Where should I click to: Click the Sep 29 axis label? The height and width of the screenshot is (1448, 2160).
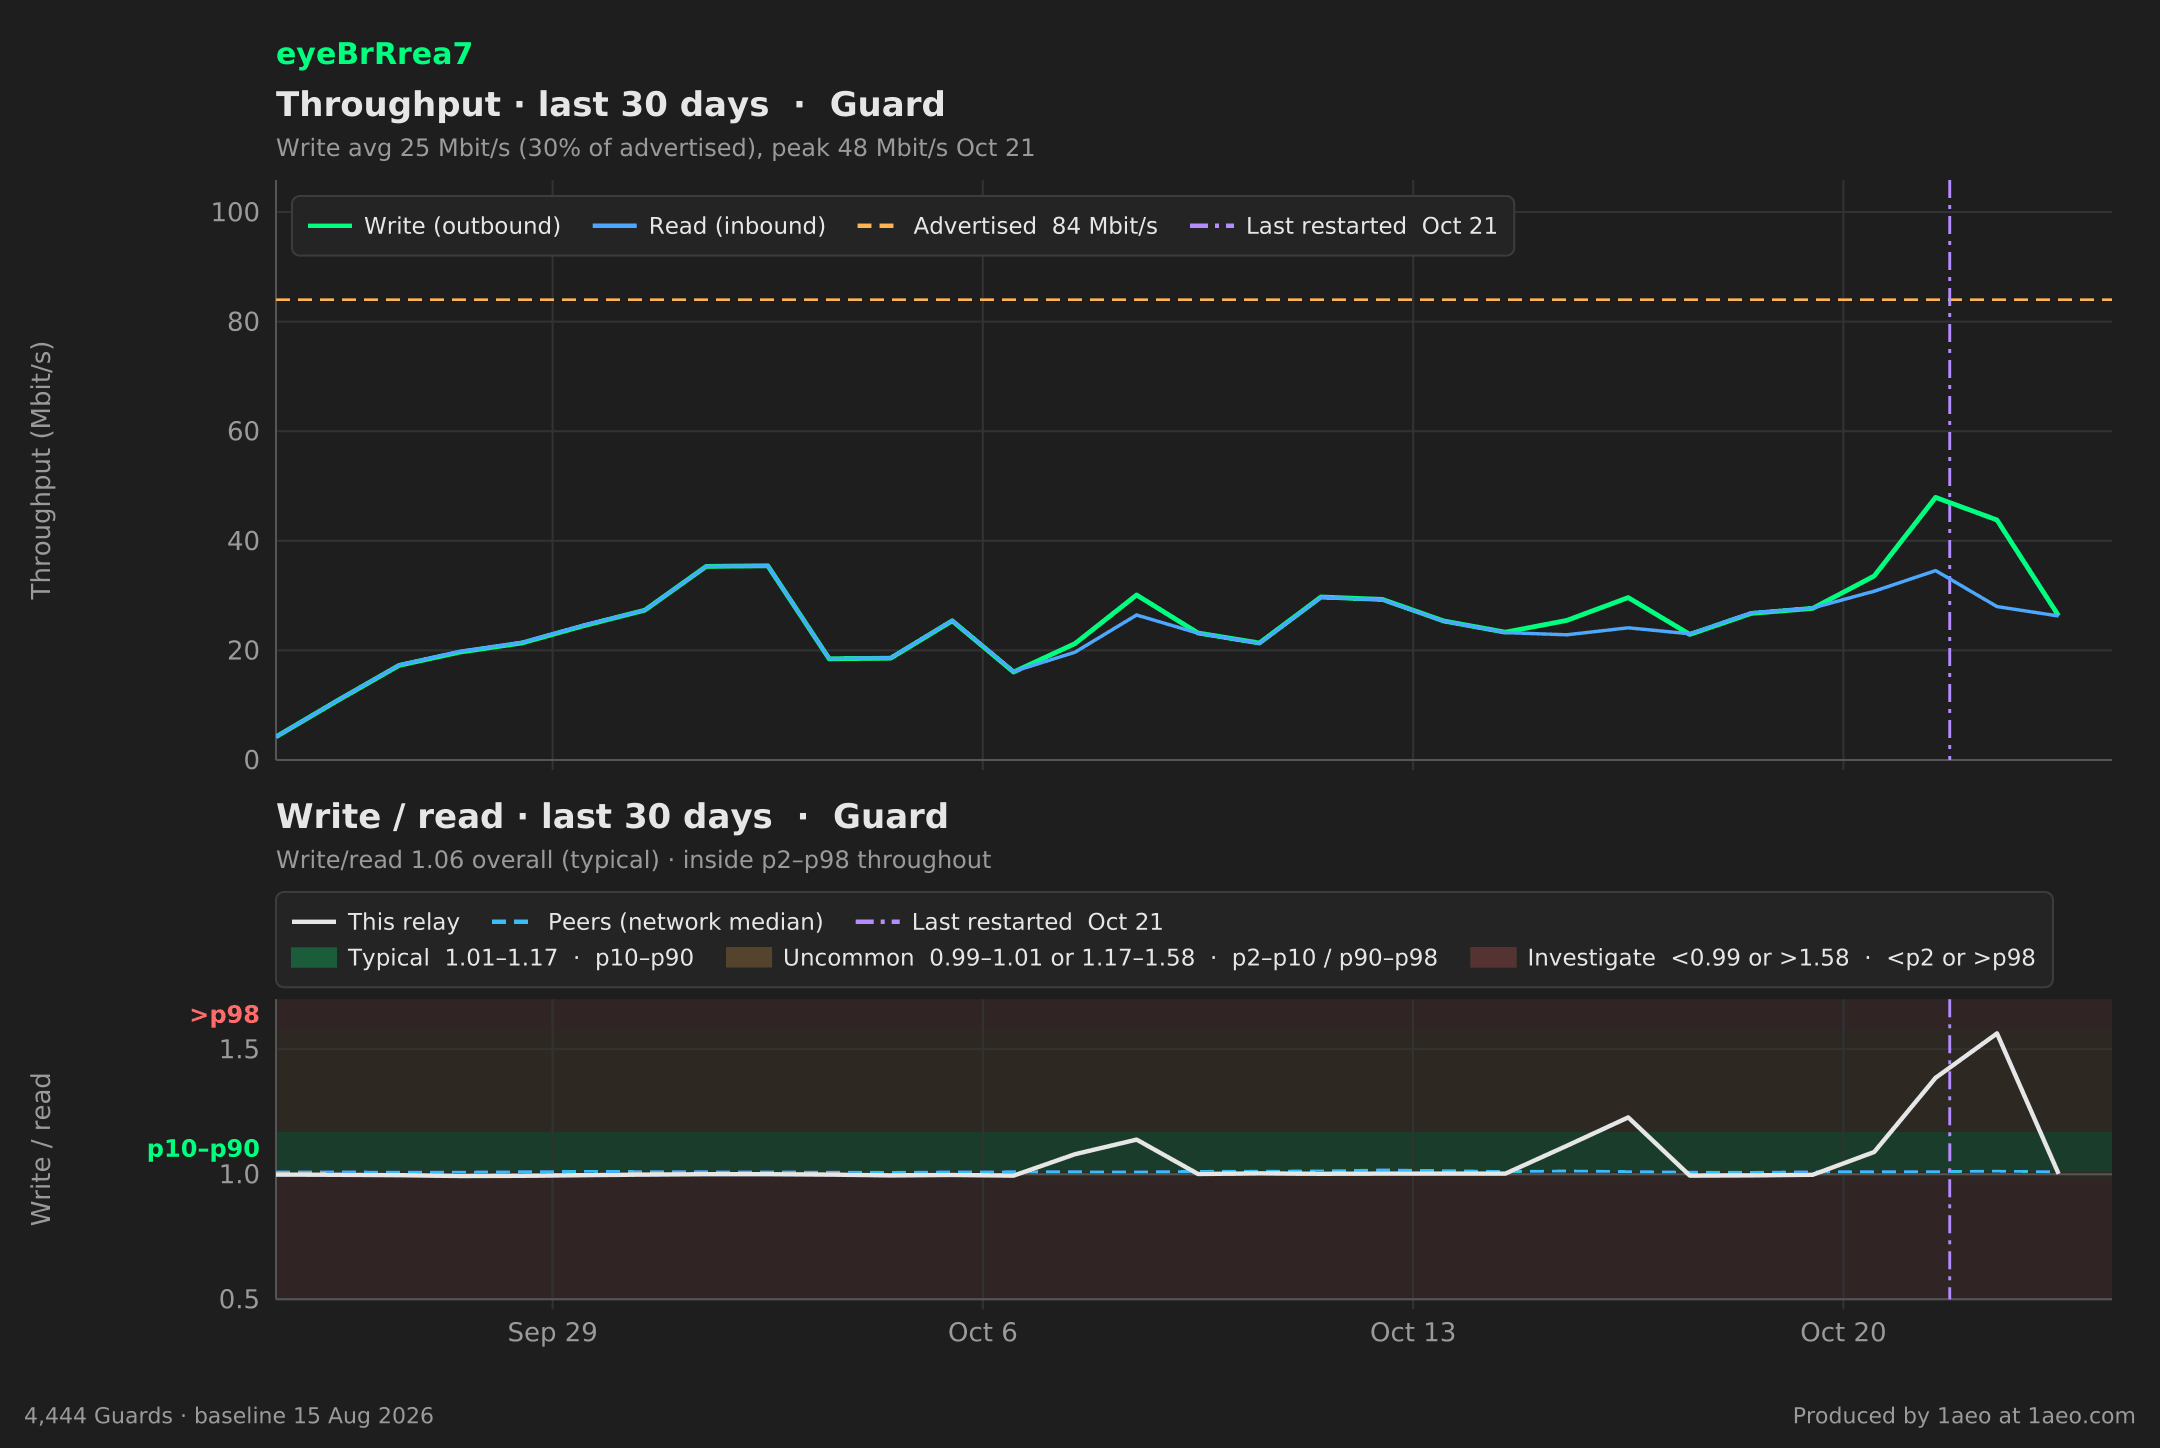[552, 1333]
